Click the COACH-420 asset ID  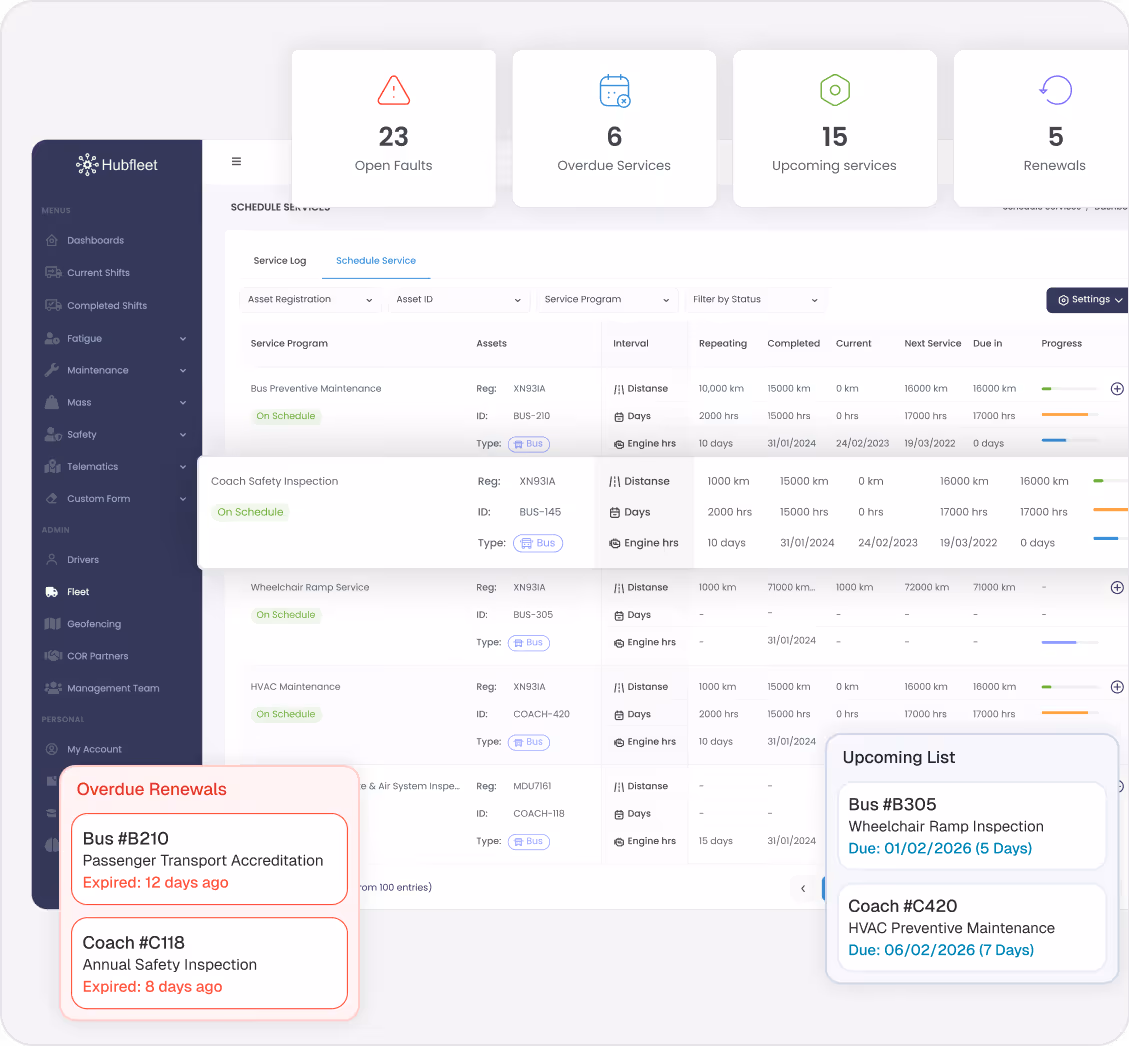[x=541, y=714]
